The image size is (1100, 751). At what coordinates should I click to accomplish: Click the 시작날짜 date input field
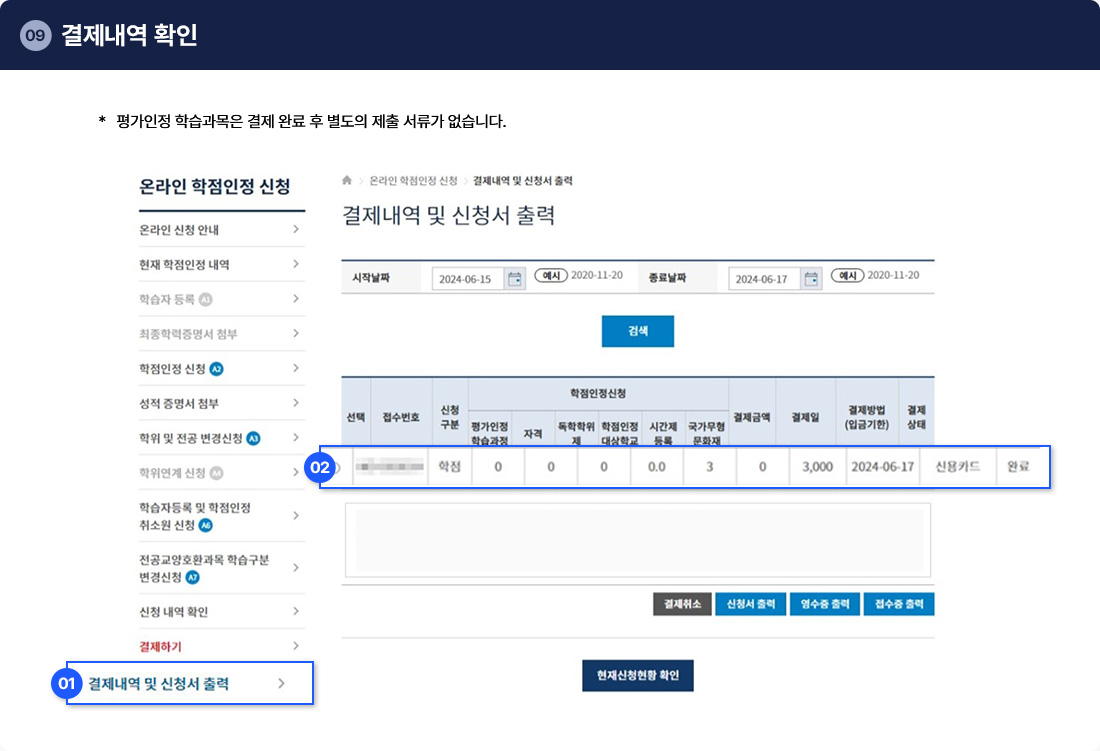468,279
